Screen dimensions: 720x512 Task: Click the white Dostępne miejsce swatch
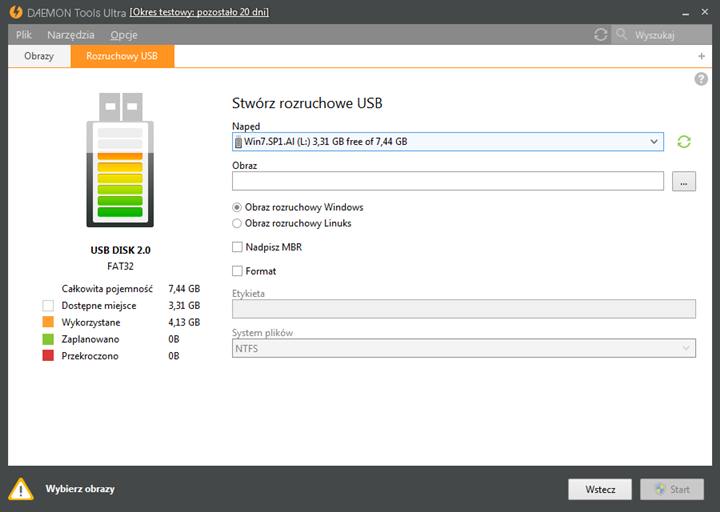tap(48, 306)
